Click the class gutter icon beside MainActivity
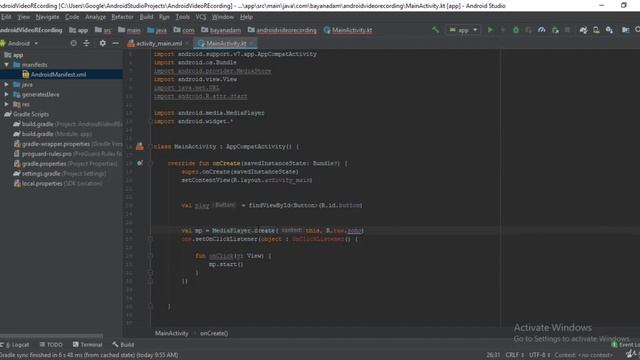Screen dimensions: 640x360 click(140, 147)
